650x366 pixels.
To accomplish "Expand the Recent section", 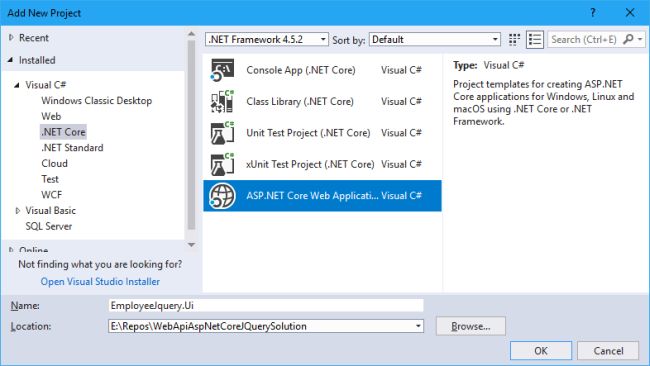I will pos(11,38).
